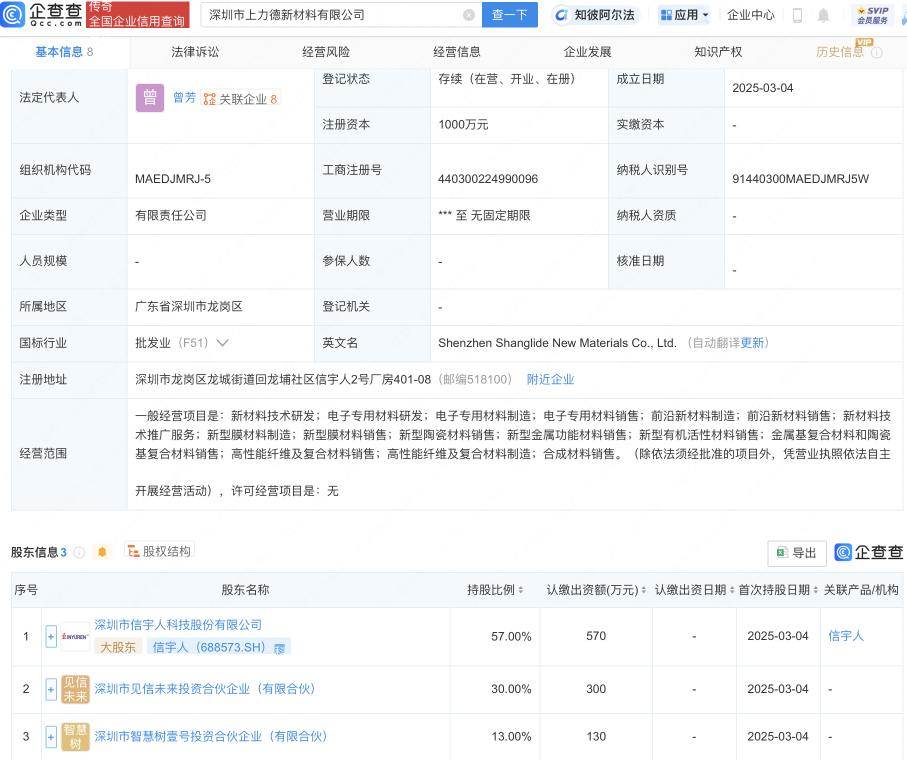Open the mobile phone app icon
This screenshot has width=907, height=760.
[x=797, y=16]
